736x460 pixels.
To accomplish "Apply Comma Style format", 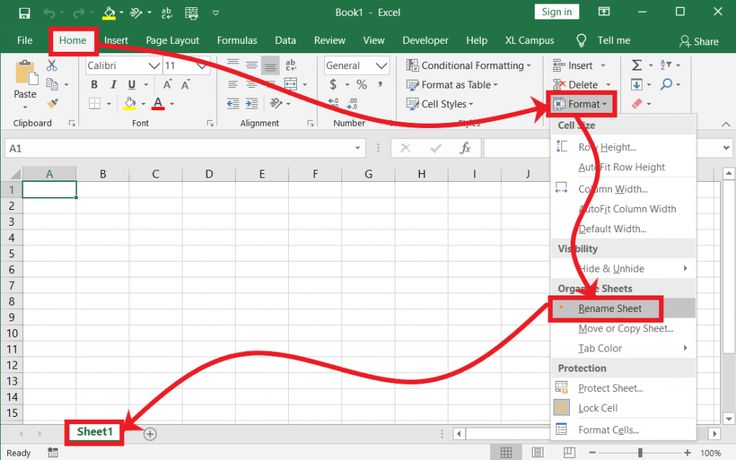I will coord(380,84).
